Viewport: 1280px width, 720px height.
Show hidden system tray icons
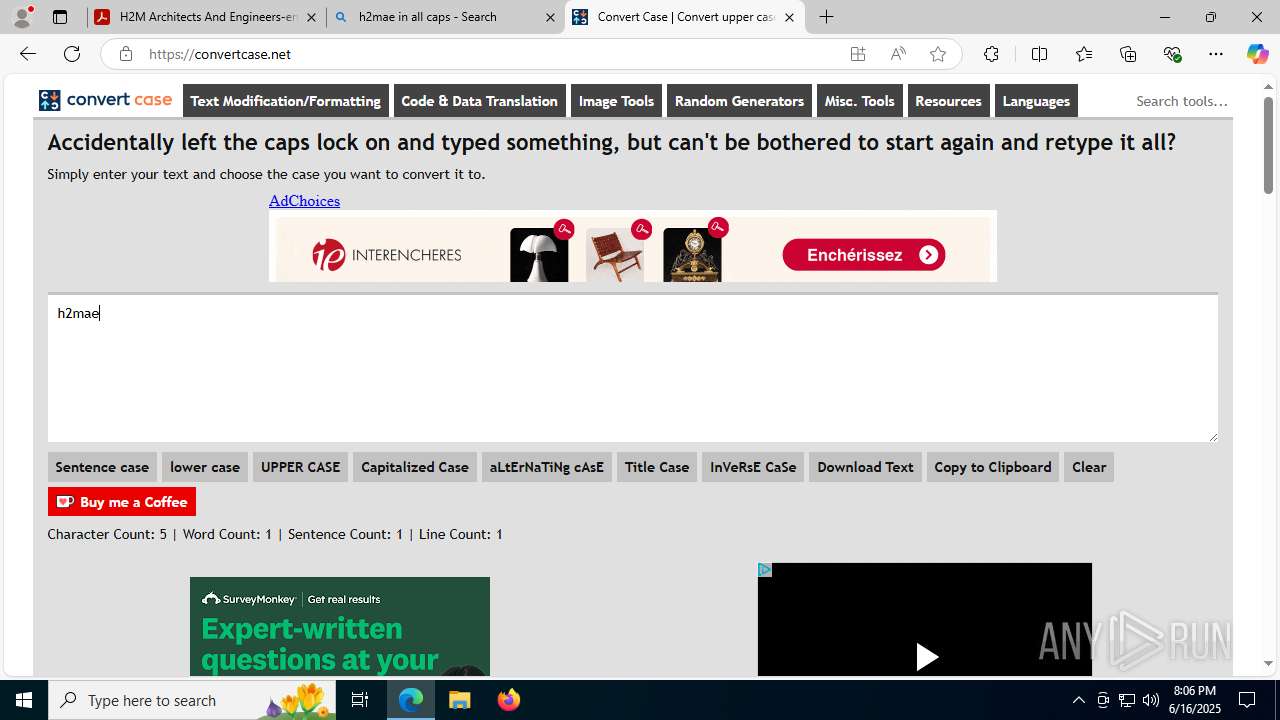coord(1078,700)
